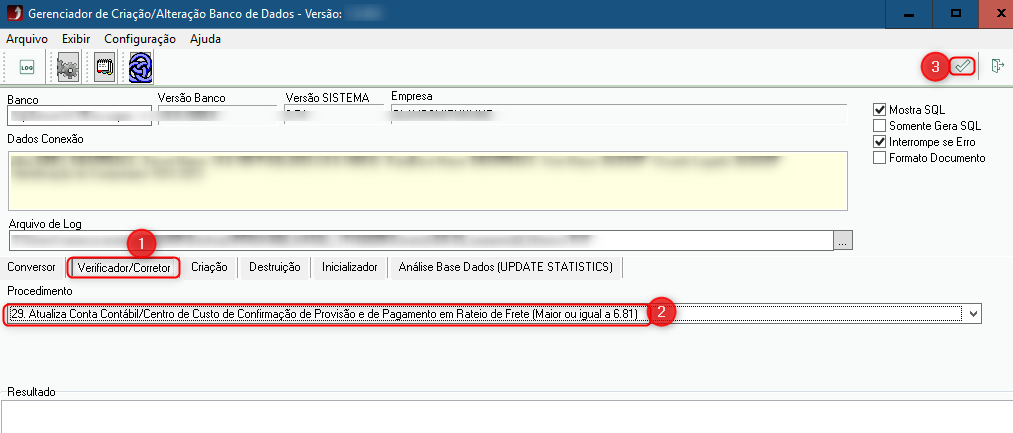Open the Configuração menu
The image size is (1013, 433).
pos(140,39)
